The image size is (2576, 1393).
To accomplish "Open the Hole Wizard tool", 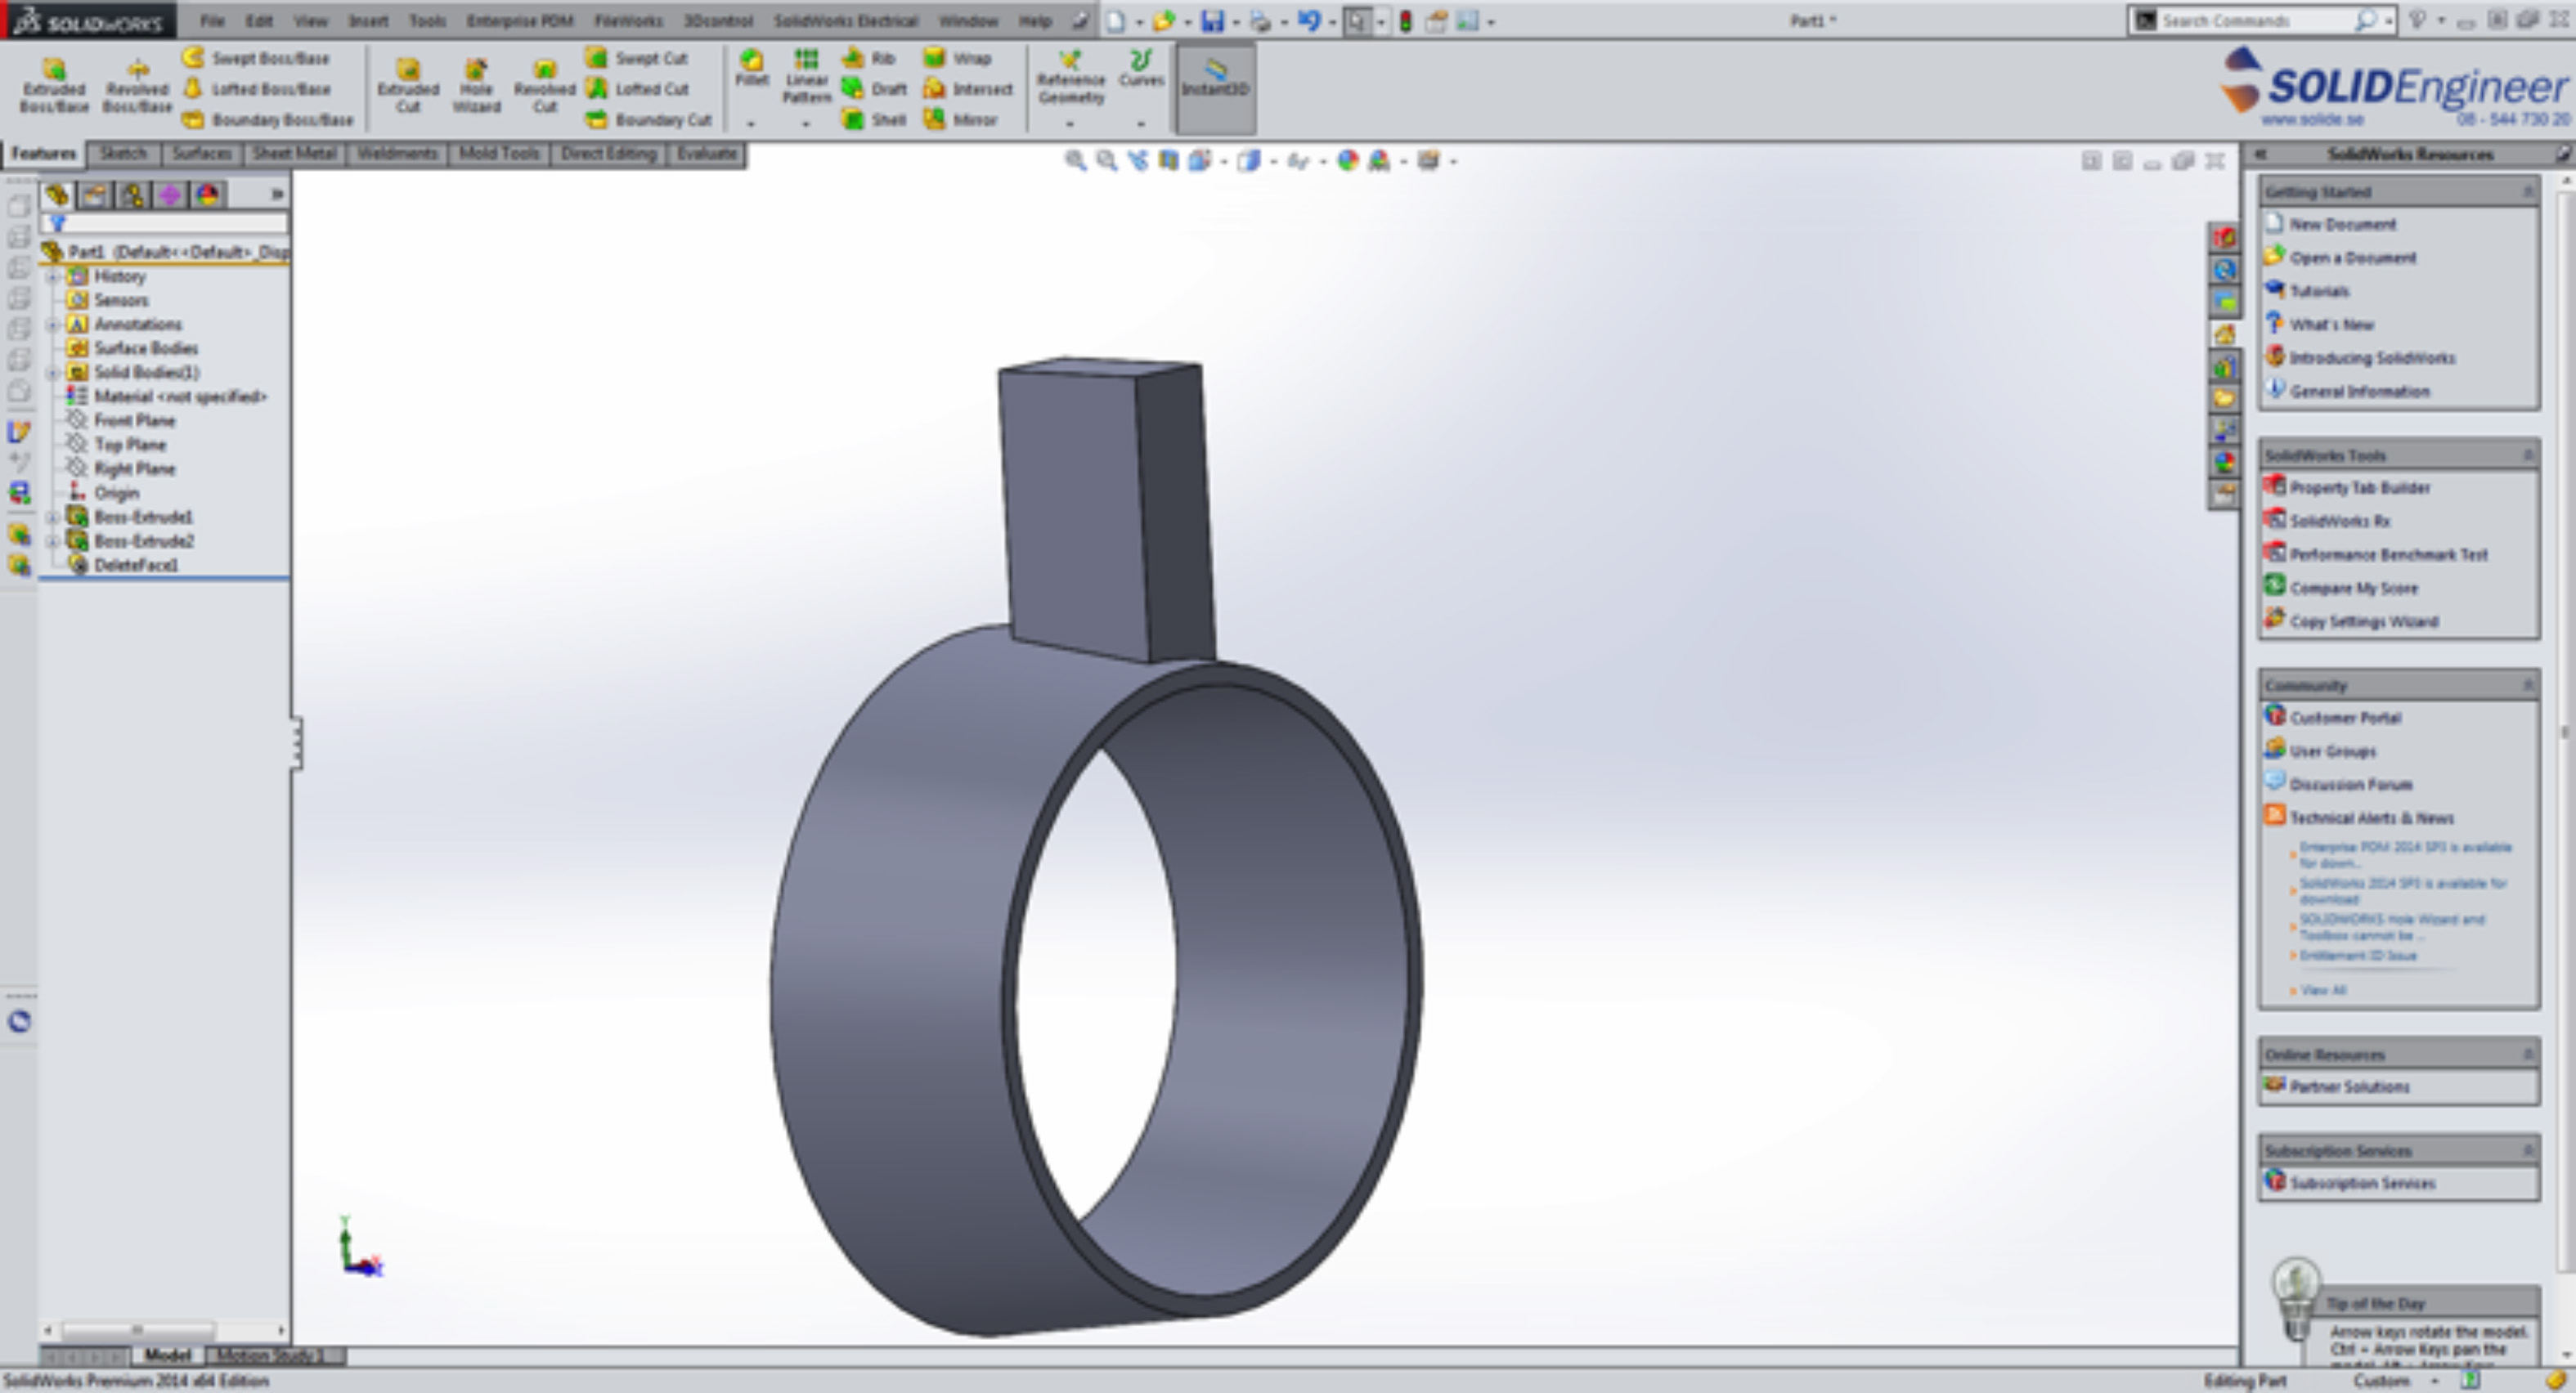I will pyautogui.click(x=476, y=84).
